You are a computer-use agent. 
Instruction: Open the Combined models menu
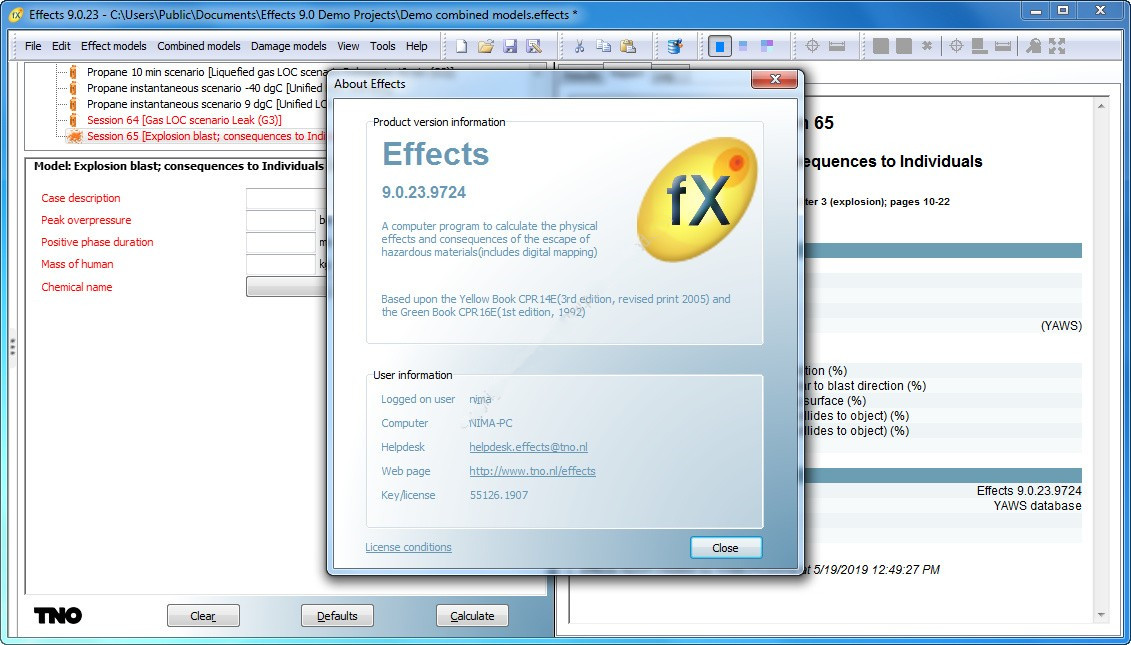coord(199,46)
